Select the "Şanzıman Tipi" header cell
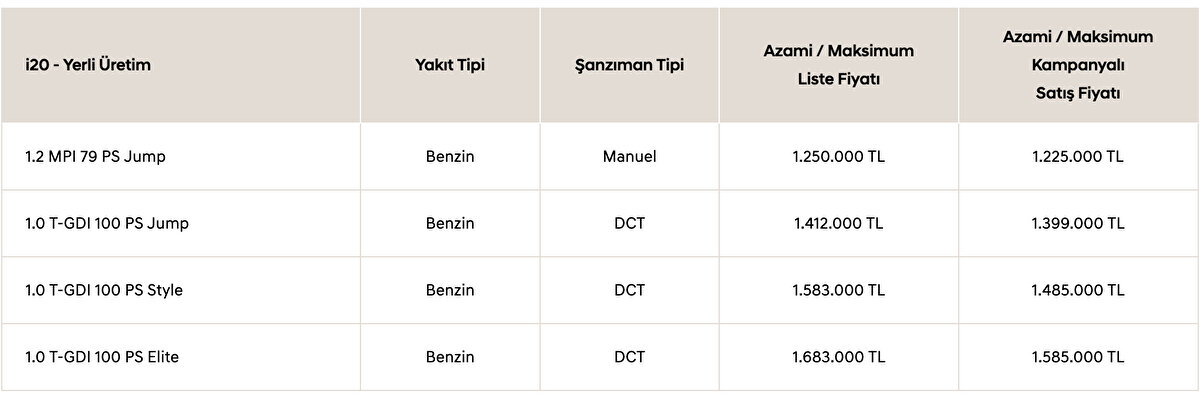The height and width of the screenshot is (401, 1200). (x=630, y=65)
